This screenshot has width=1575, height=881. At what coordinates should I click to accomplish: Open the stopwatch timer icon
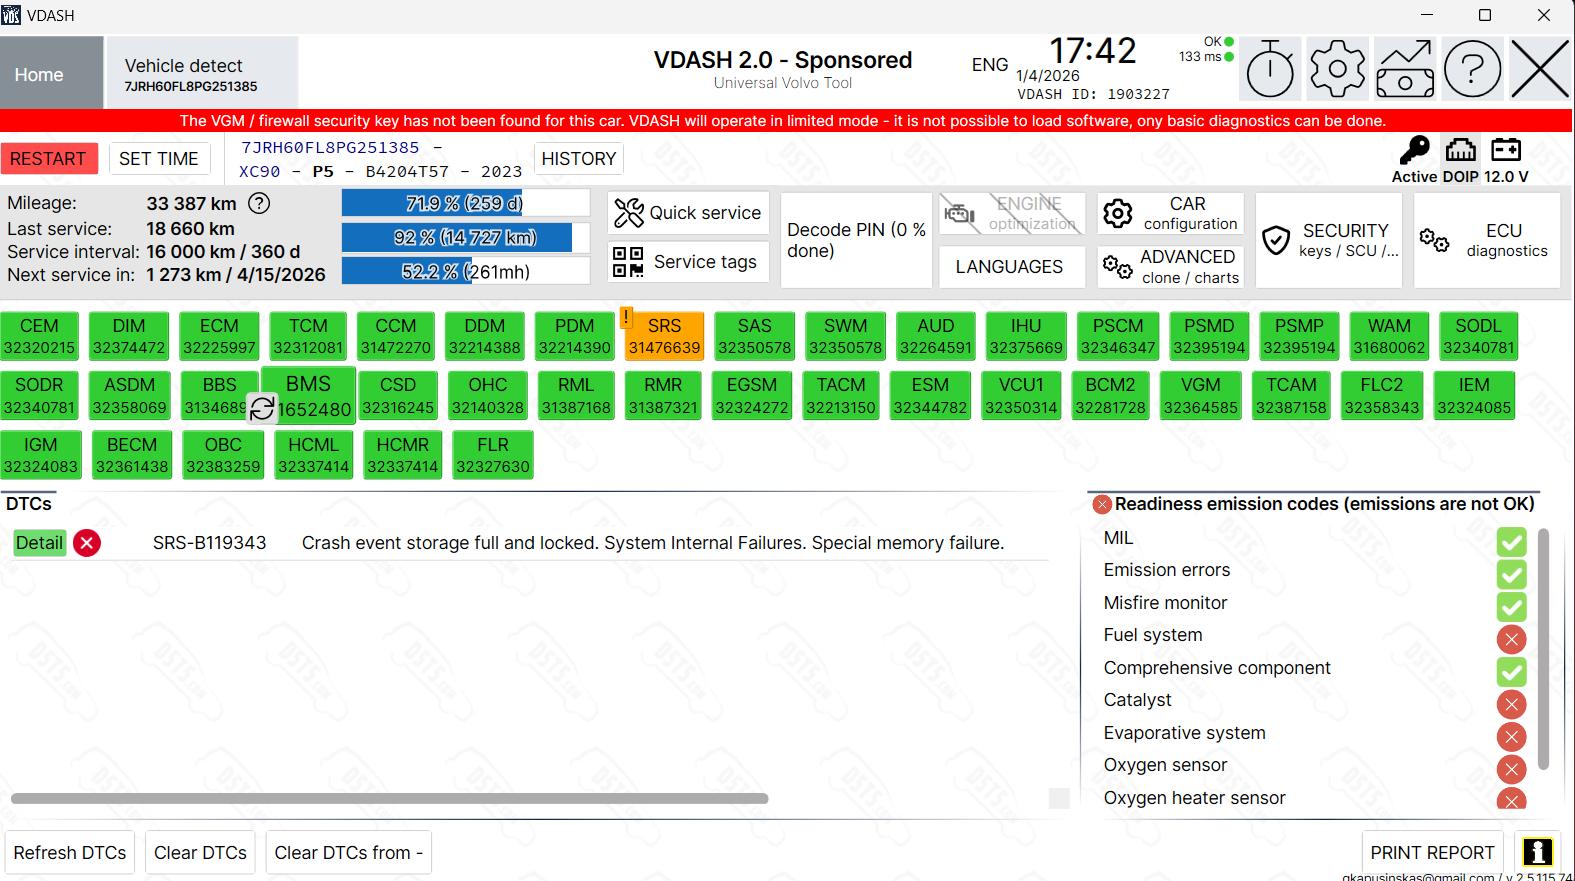(1270, 70)
